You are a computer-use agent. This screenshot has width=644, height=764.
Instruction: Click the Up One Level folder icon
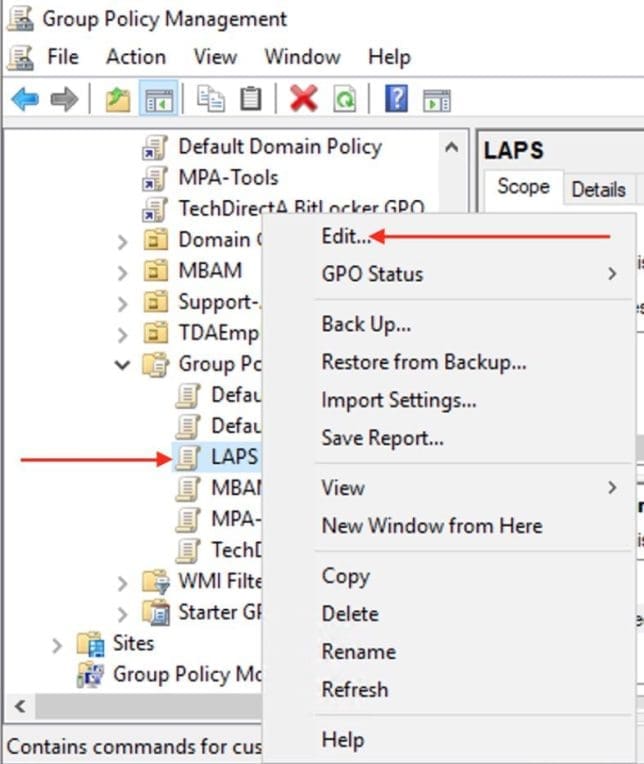(x=118, y=99)
